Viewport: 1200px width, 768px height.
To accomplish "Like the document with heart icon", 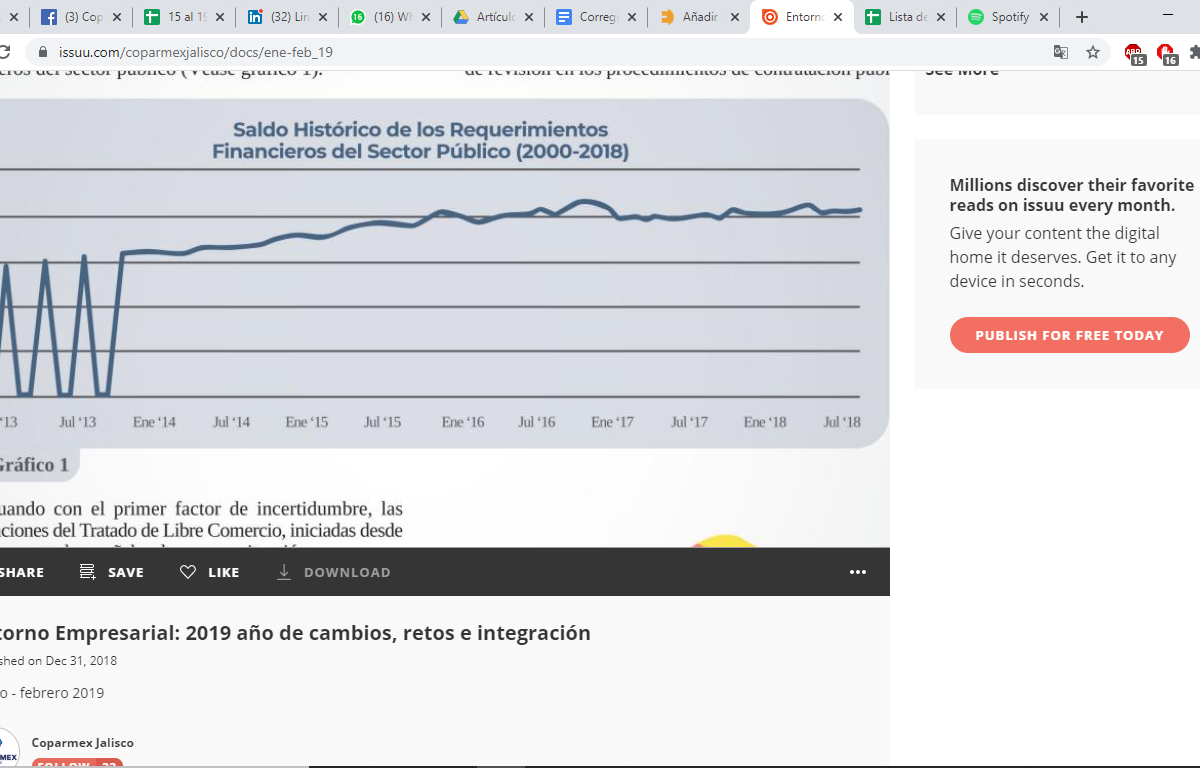I will (x=188, y=572).
